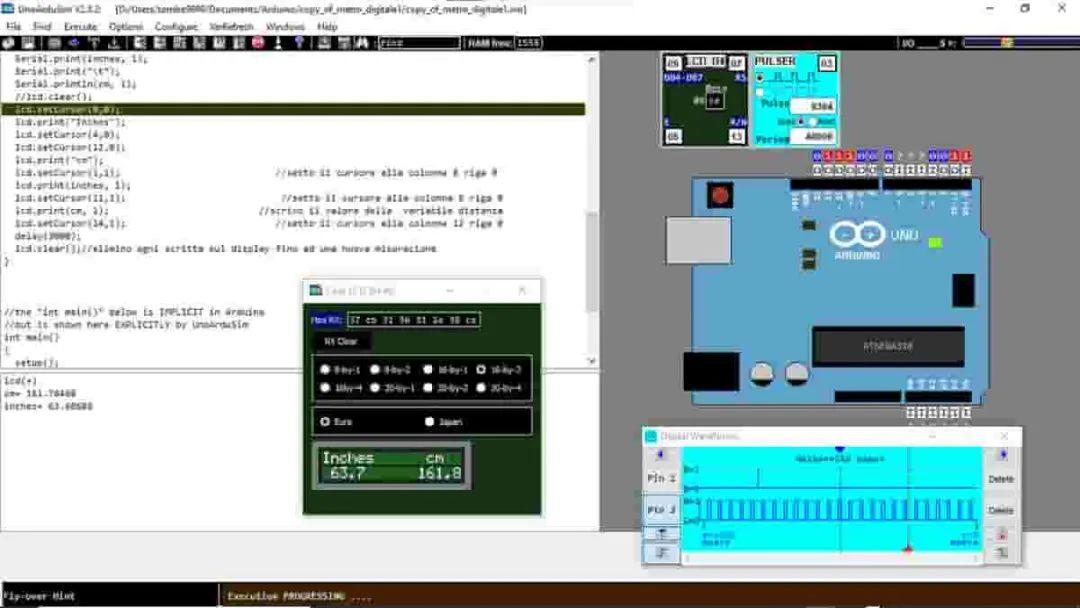
Task: Click the rising-edge trigger icon in Digital Waveforms
Action: (661, 533)
